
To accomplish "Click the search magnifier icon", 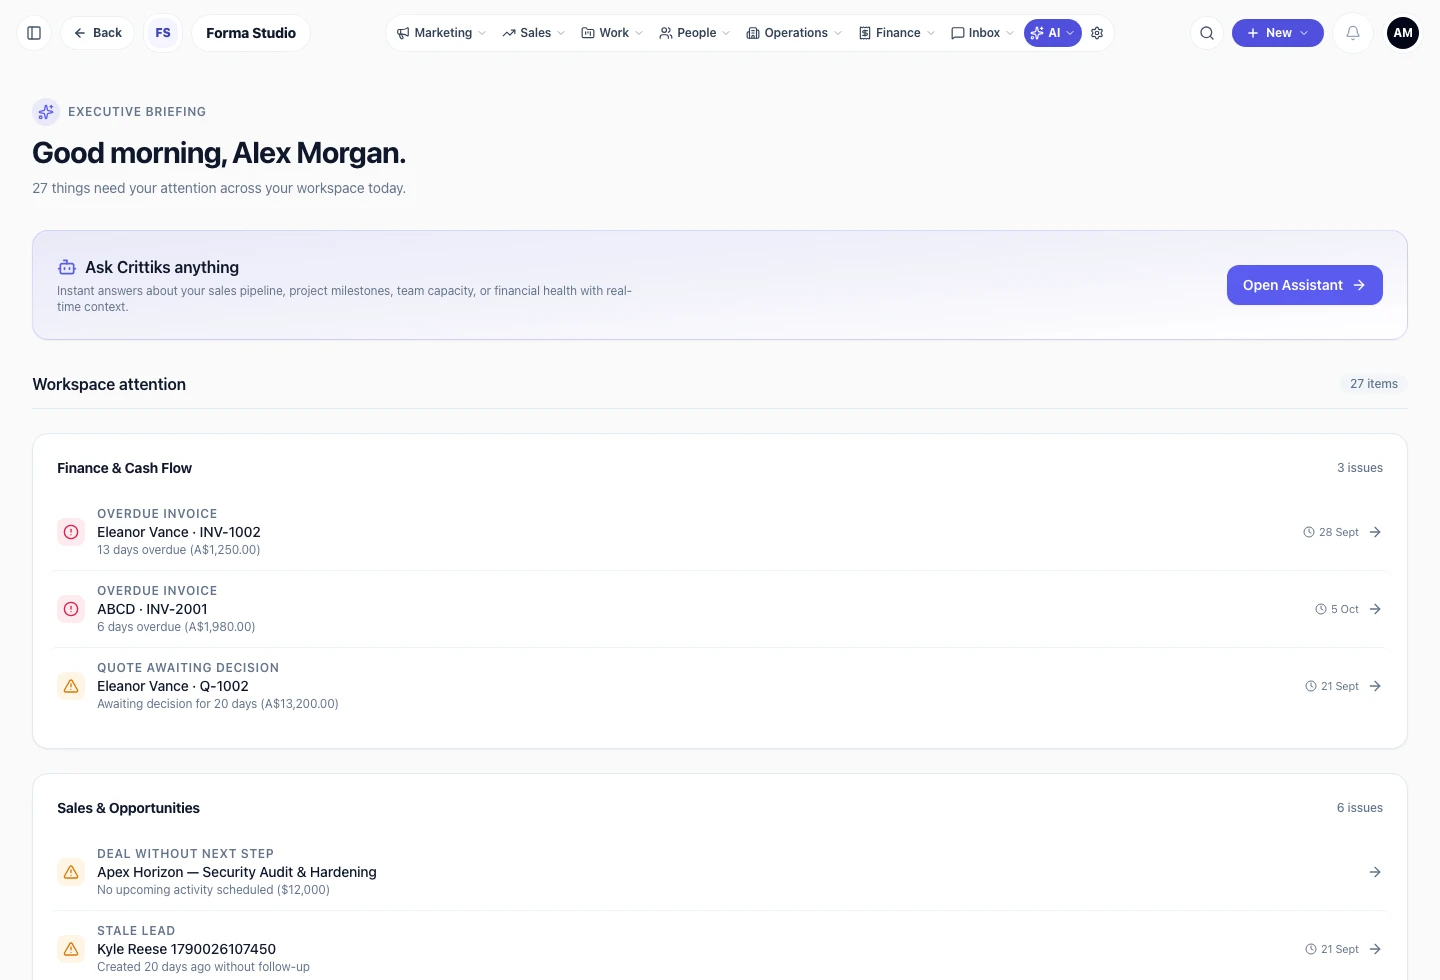I will coord(1207,33).
